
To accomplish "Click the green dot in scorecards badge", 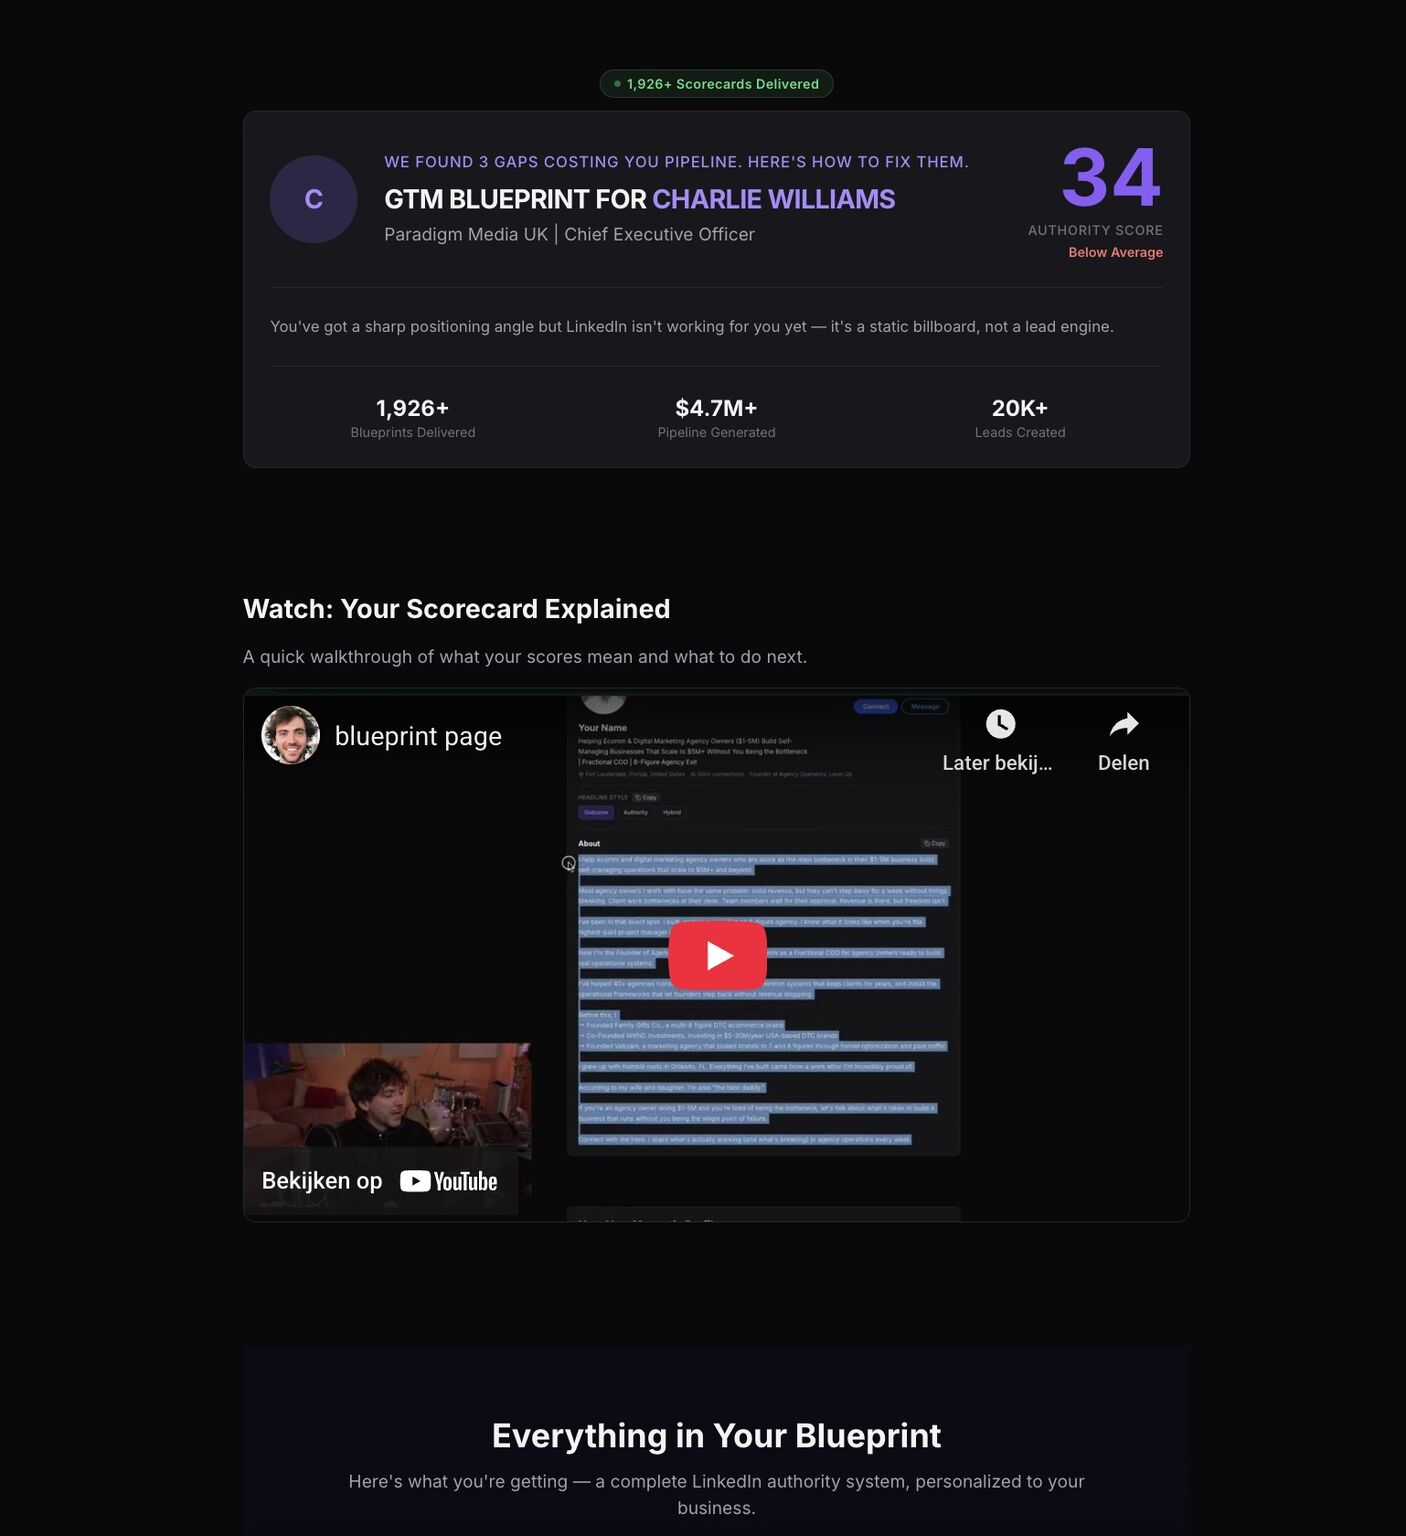I will click(x=617, y=84).
